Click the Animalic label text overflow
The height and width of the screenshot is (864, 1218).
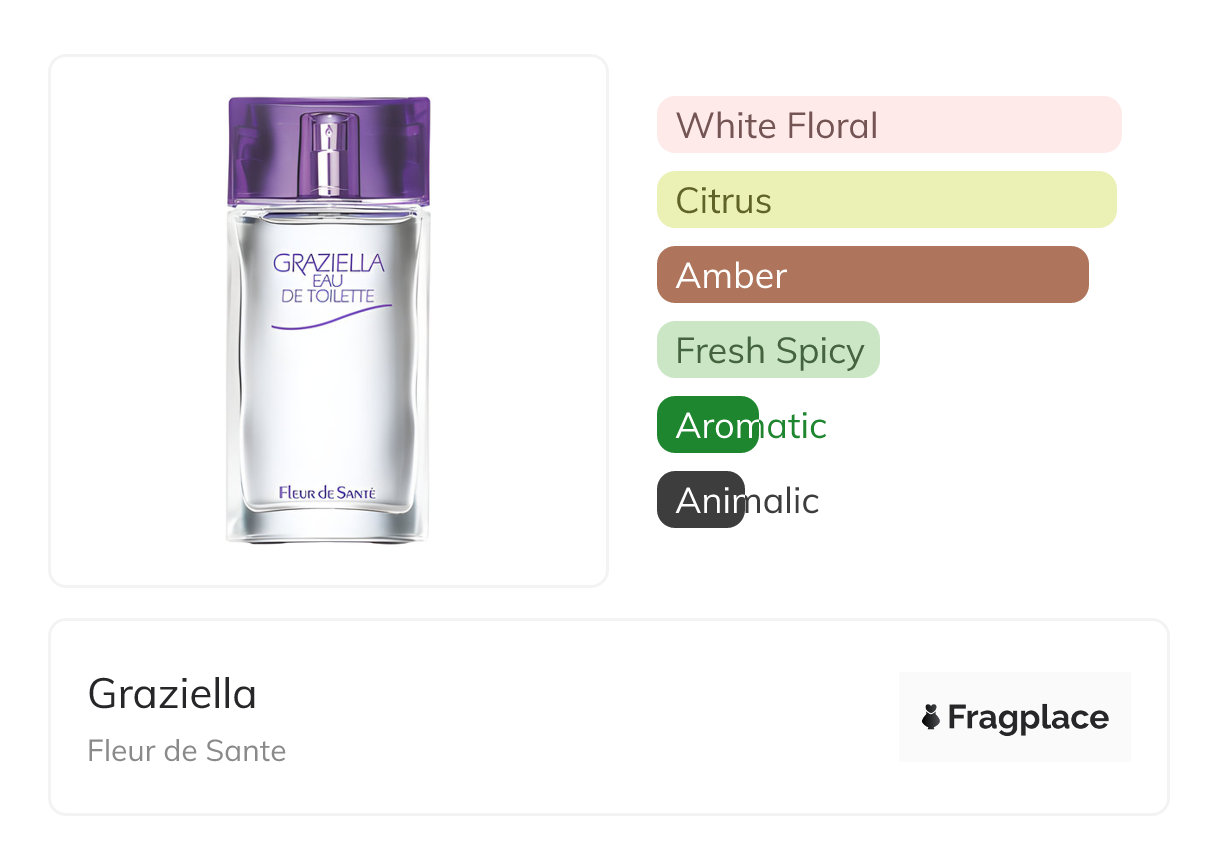pyautogui.click(x=783, y=501)
